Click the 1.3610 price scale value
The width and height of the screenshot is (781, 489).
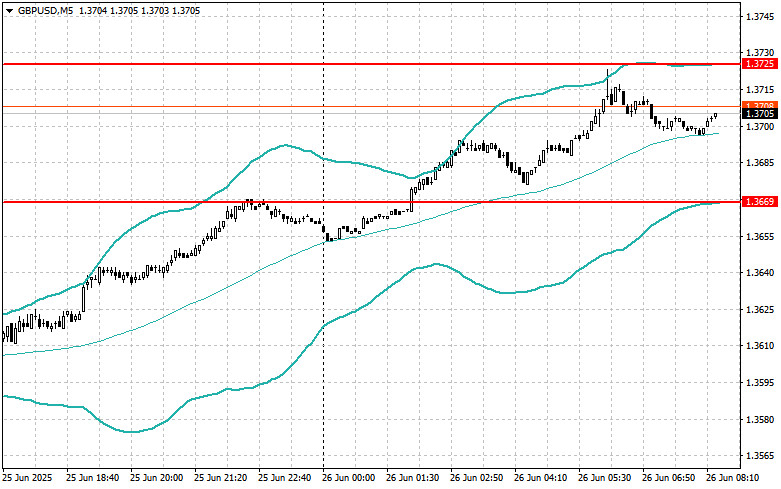tap(760, 346)
